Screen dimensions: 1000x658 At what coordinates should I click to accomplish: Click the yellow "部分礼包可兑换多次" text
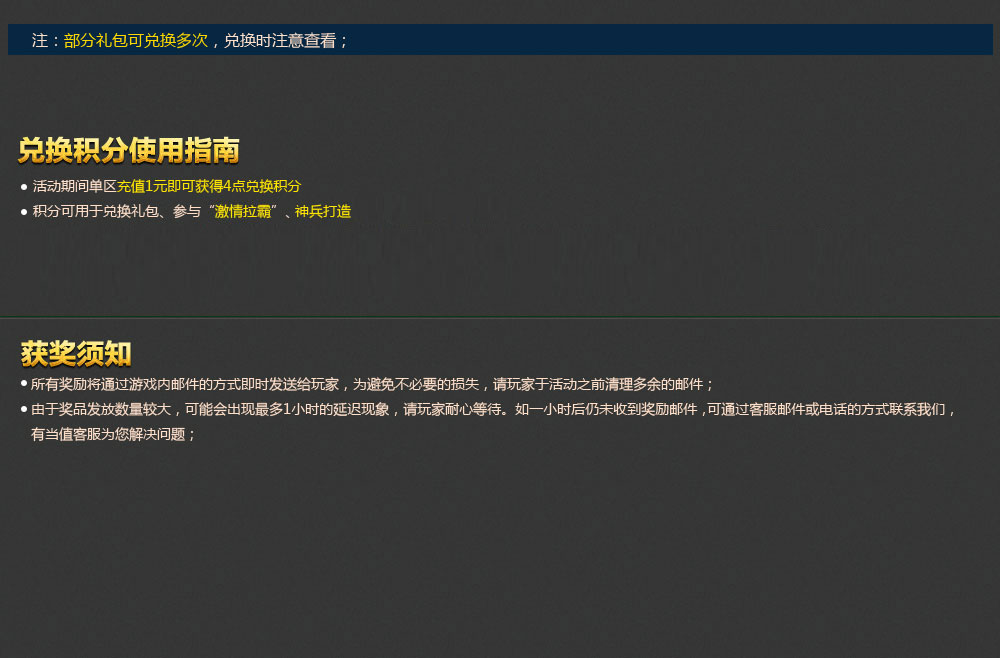coord(136,41)
